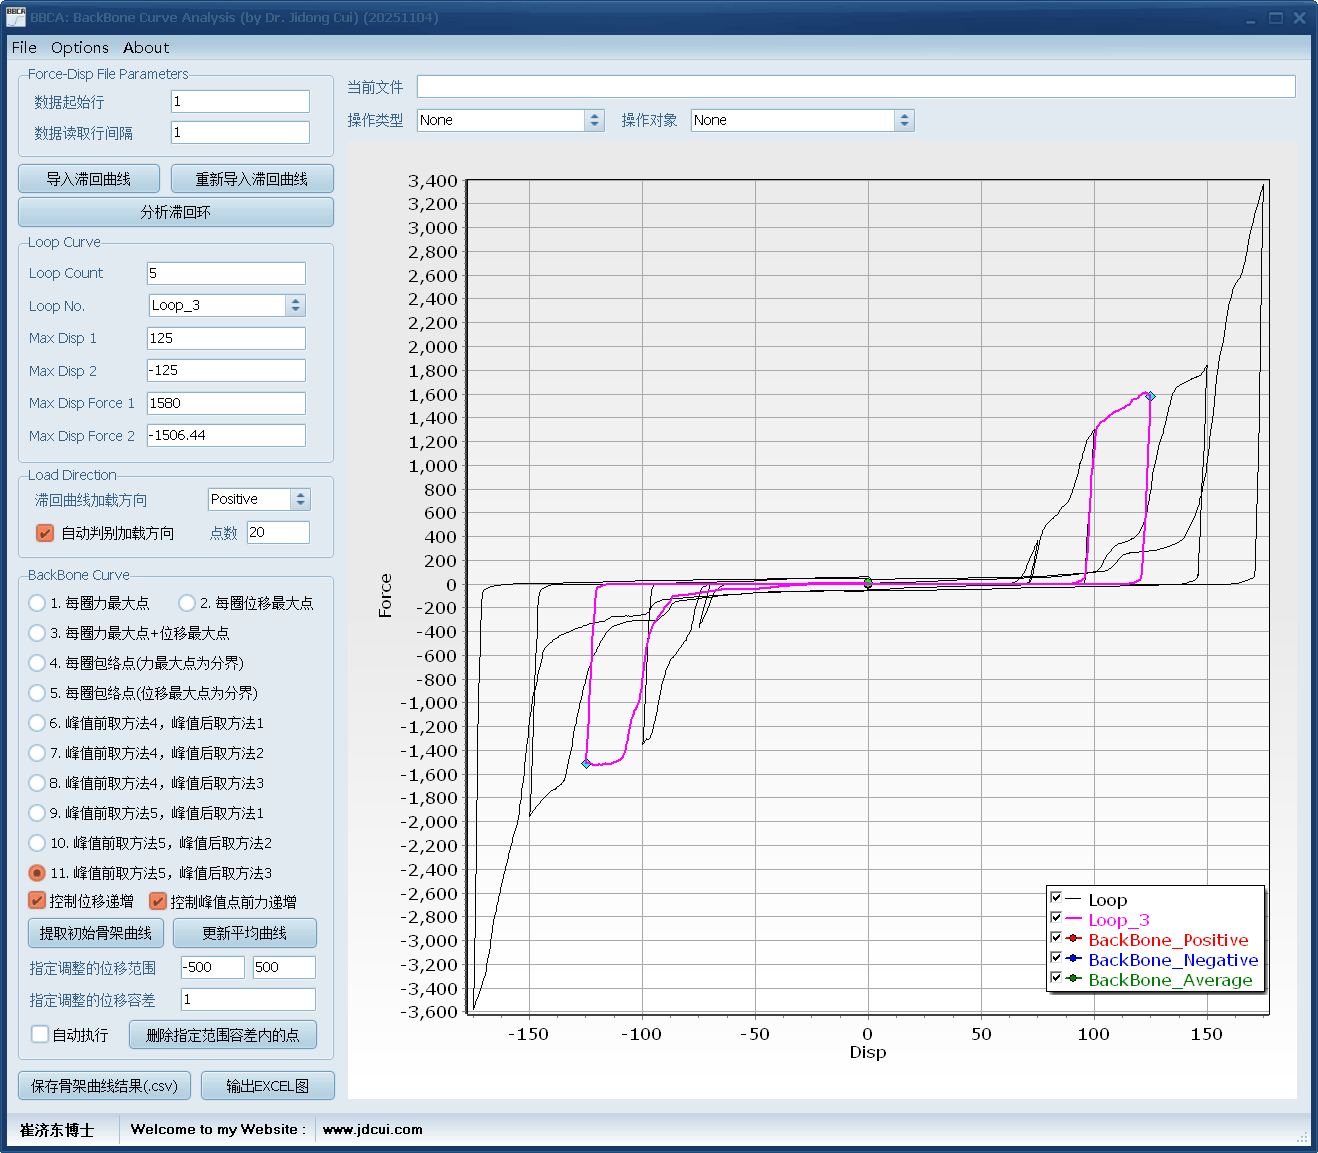Click the BackBone_Negative blue legend marker
Screen dimensions: 1318x1153
[x=1073, y=959]
